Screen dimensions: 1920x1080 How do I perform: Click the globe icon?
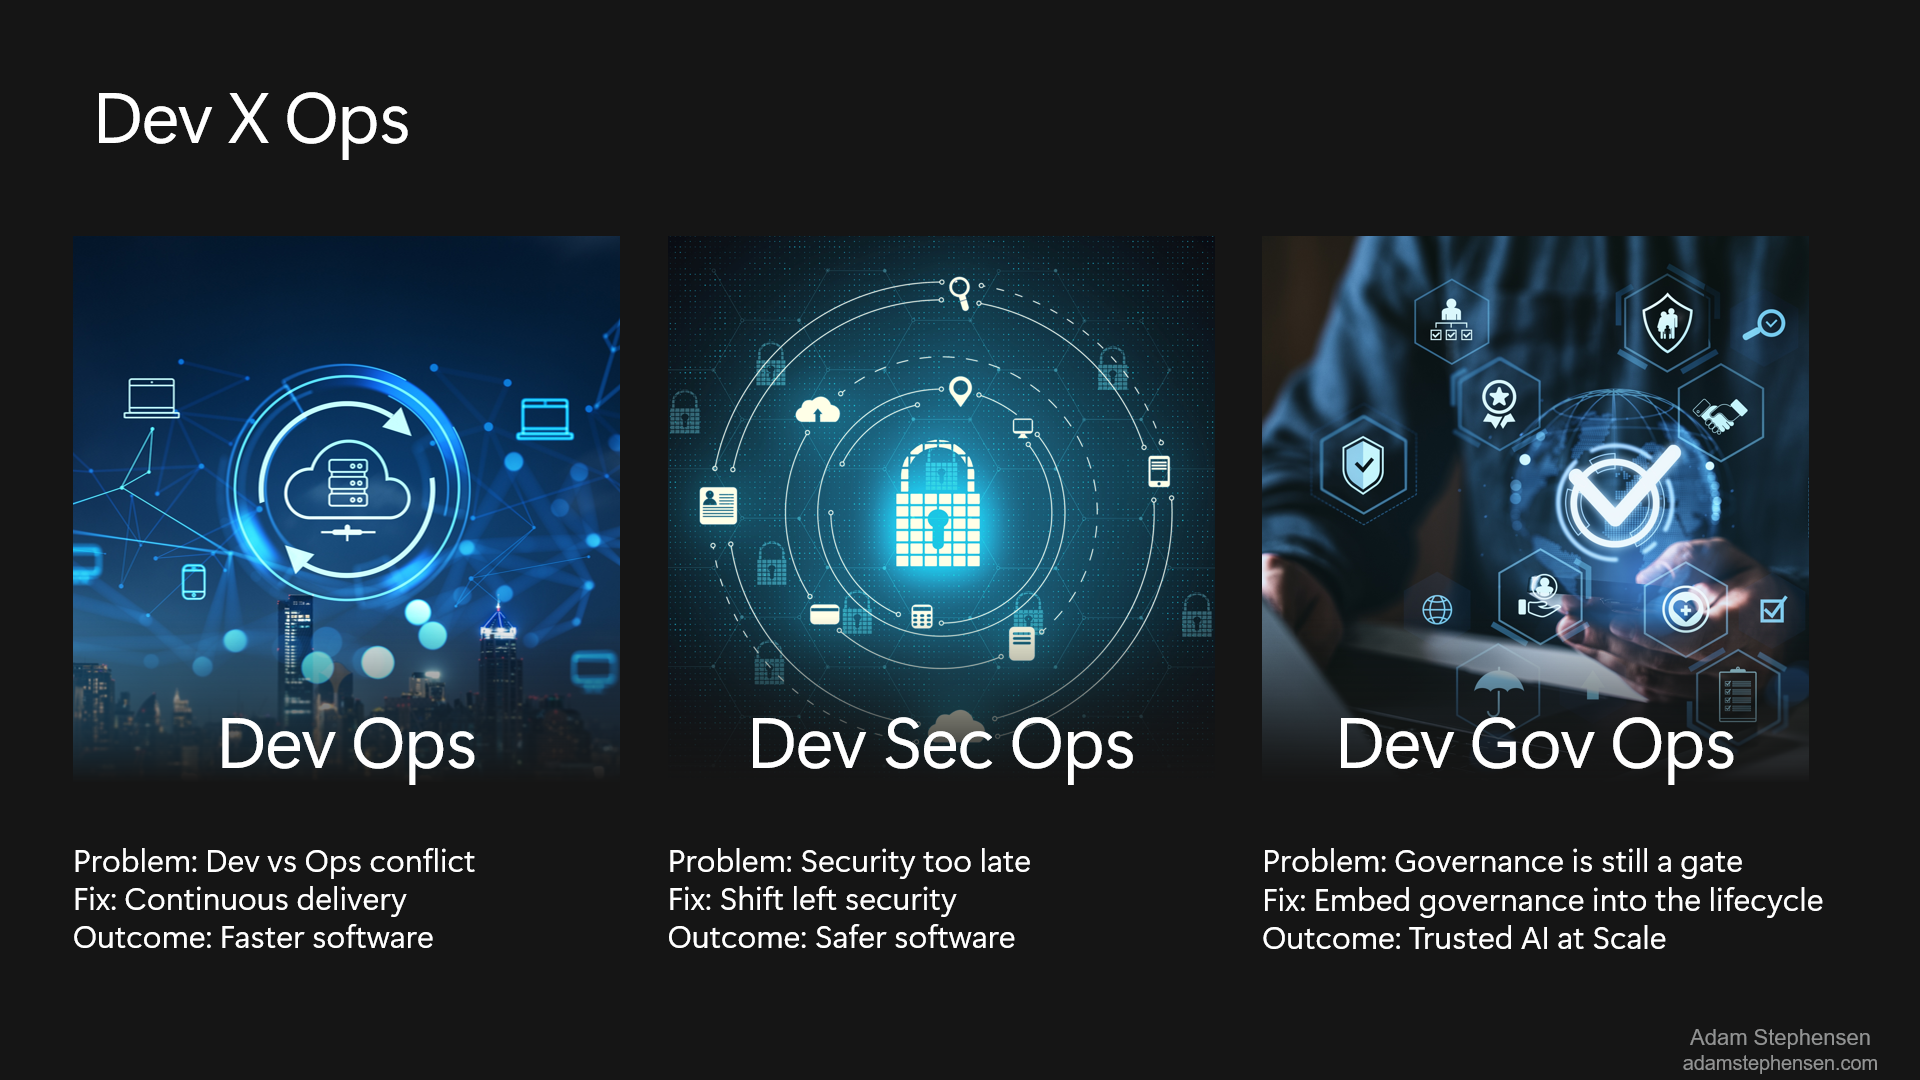(x=1437, y=609)
